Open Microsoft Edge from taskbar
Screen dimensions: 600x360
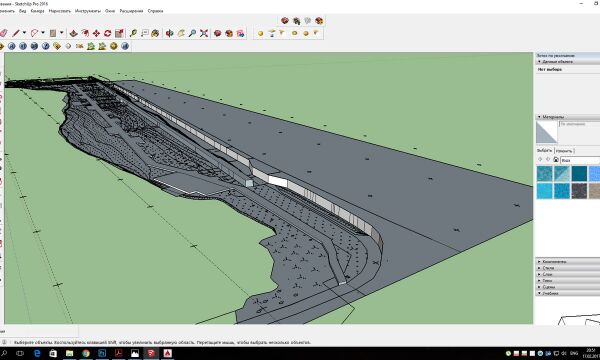click(x=37, y=353)
